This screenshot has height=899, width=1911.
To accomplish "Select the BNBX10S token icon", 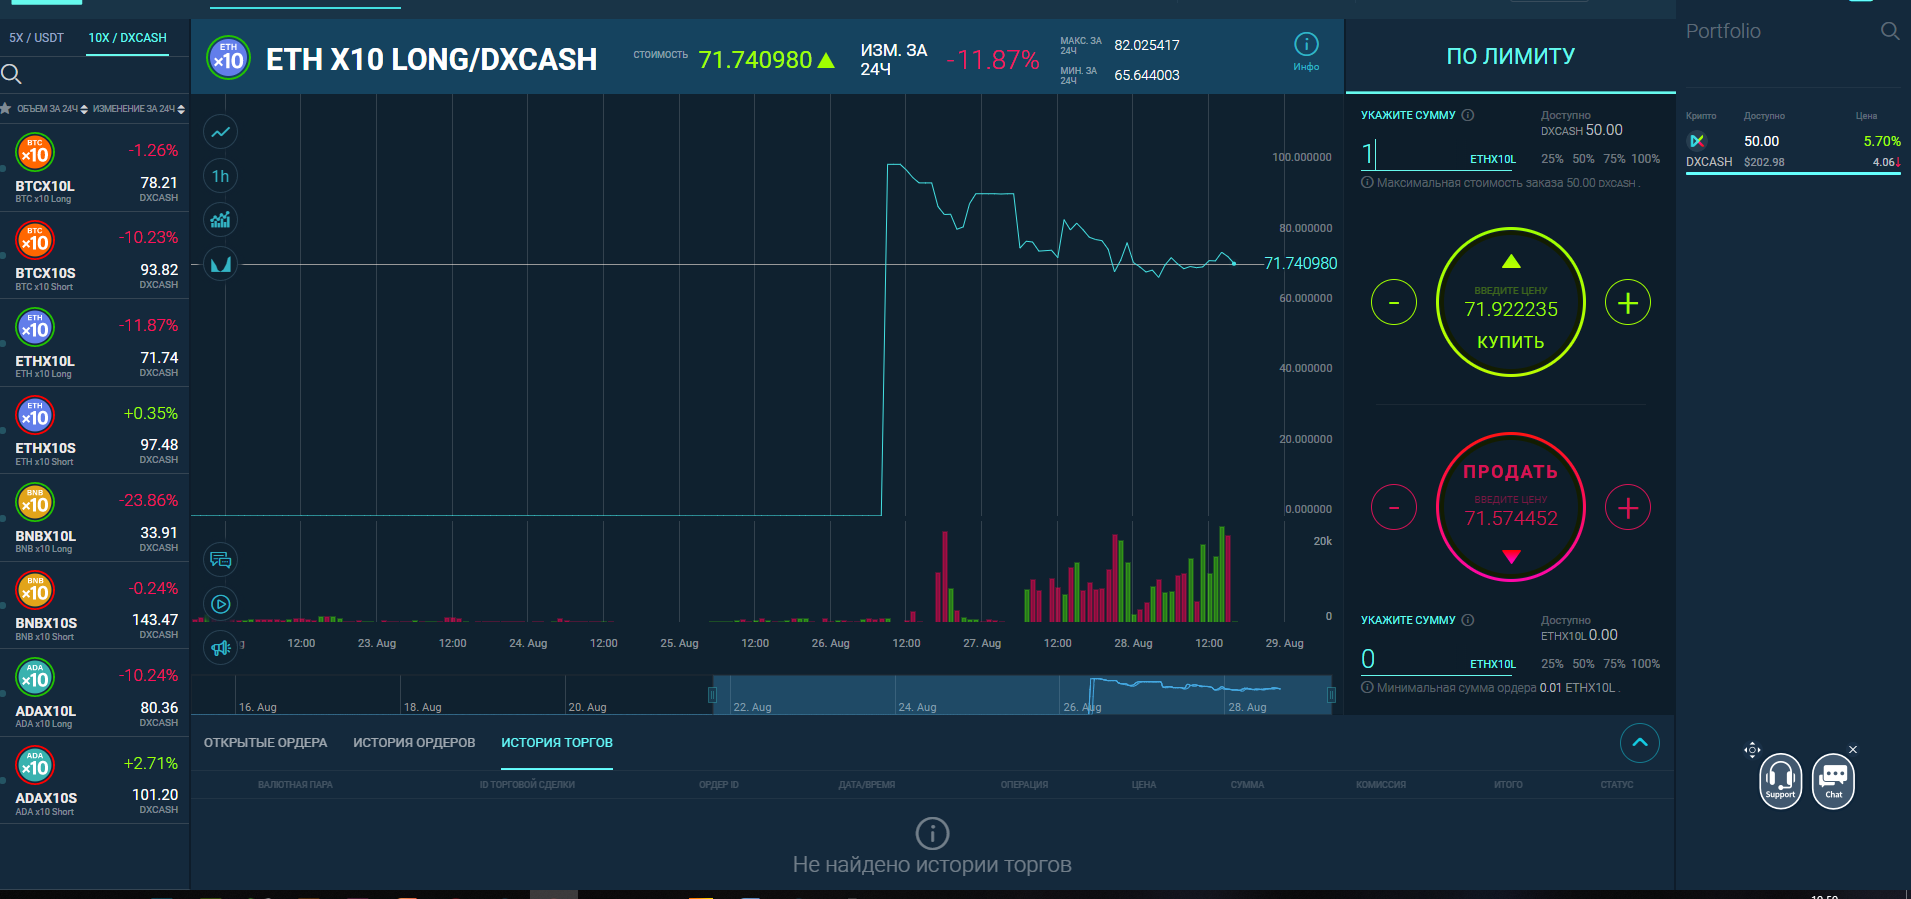I will click(35, 591).
